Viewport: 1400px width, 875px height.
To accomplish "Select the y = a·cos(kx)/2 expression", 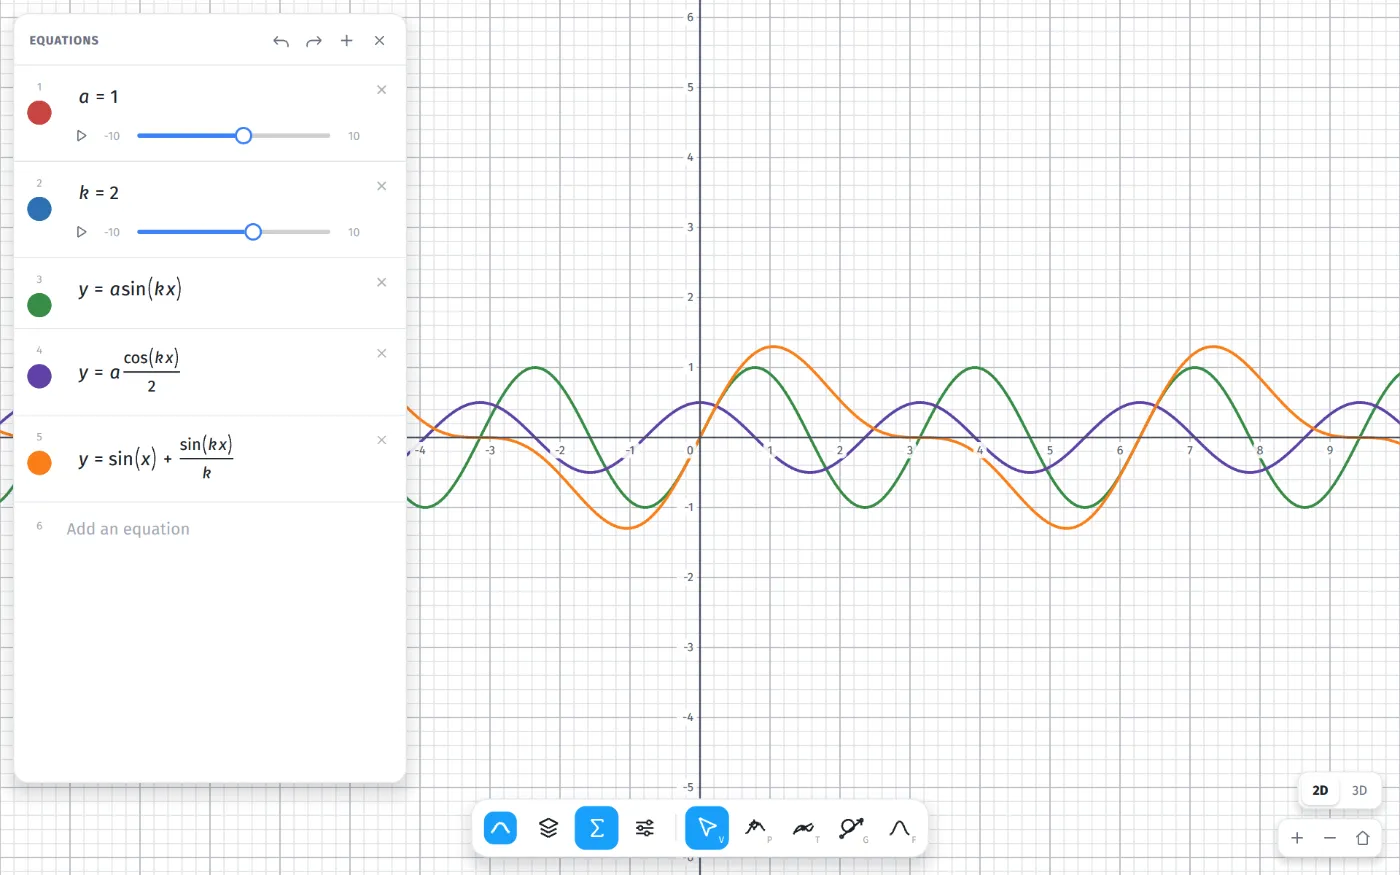I will point(129,371).
